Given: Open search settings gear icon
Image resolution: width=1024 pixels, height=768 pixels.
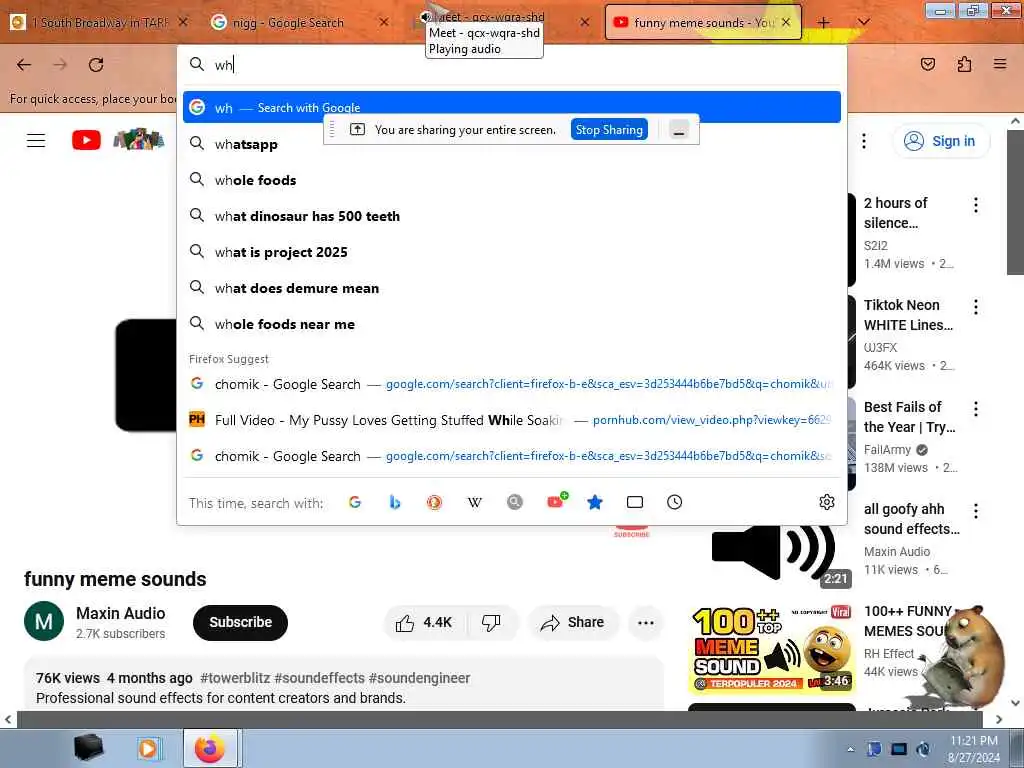Looking at the screenshot, I should 827,502.
